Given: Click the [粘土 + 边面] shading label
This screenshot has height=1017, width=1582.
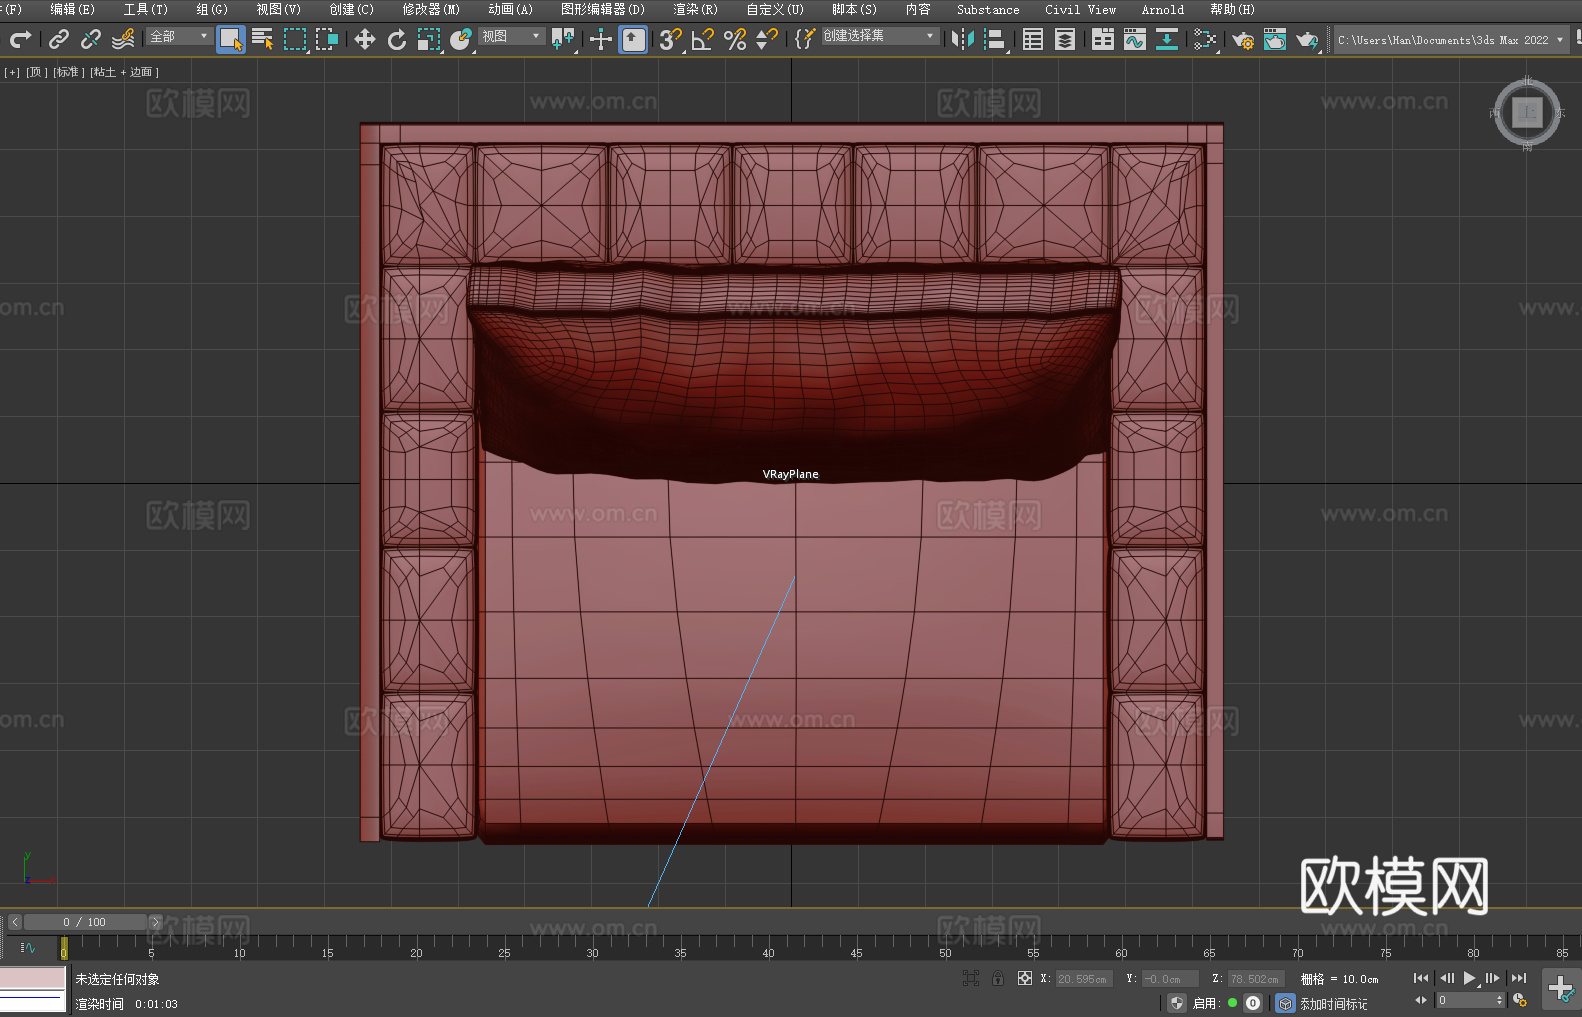Looking at the screenshot, I should click(x=124, y=72).
